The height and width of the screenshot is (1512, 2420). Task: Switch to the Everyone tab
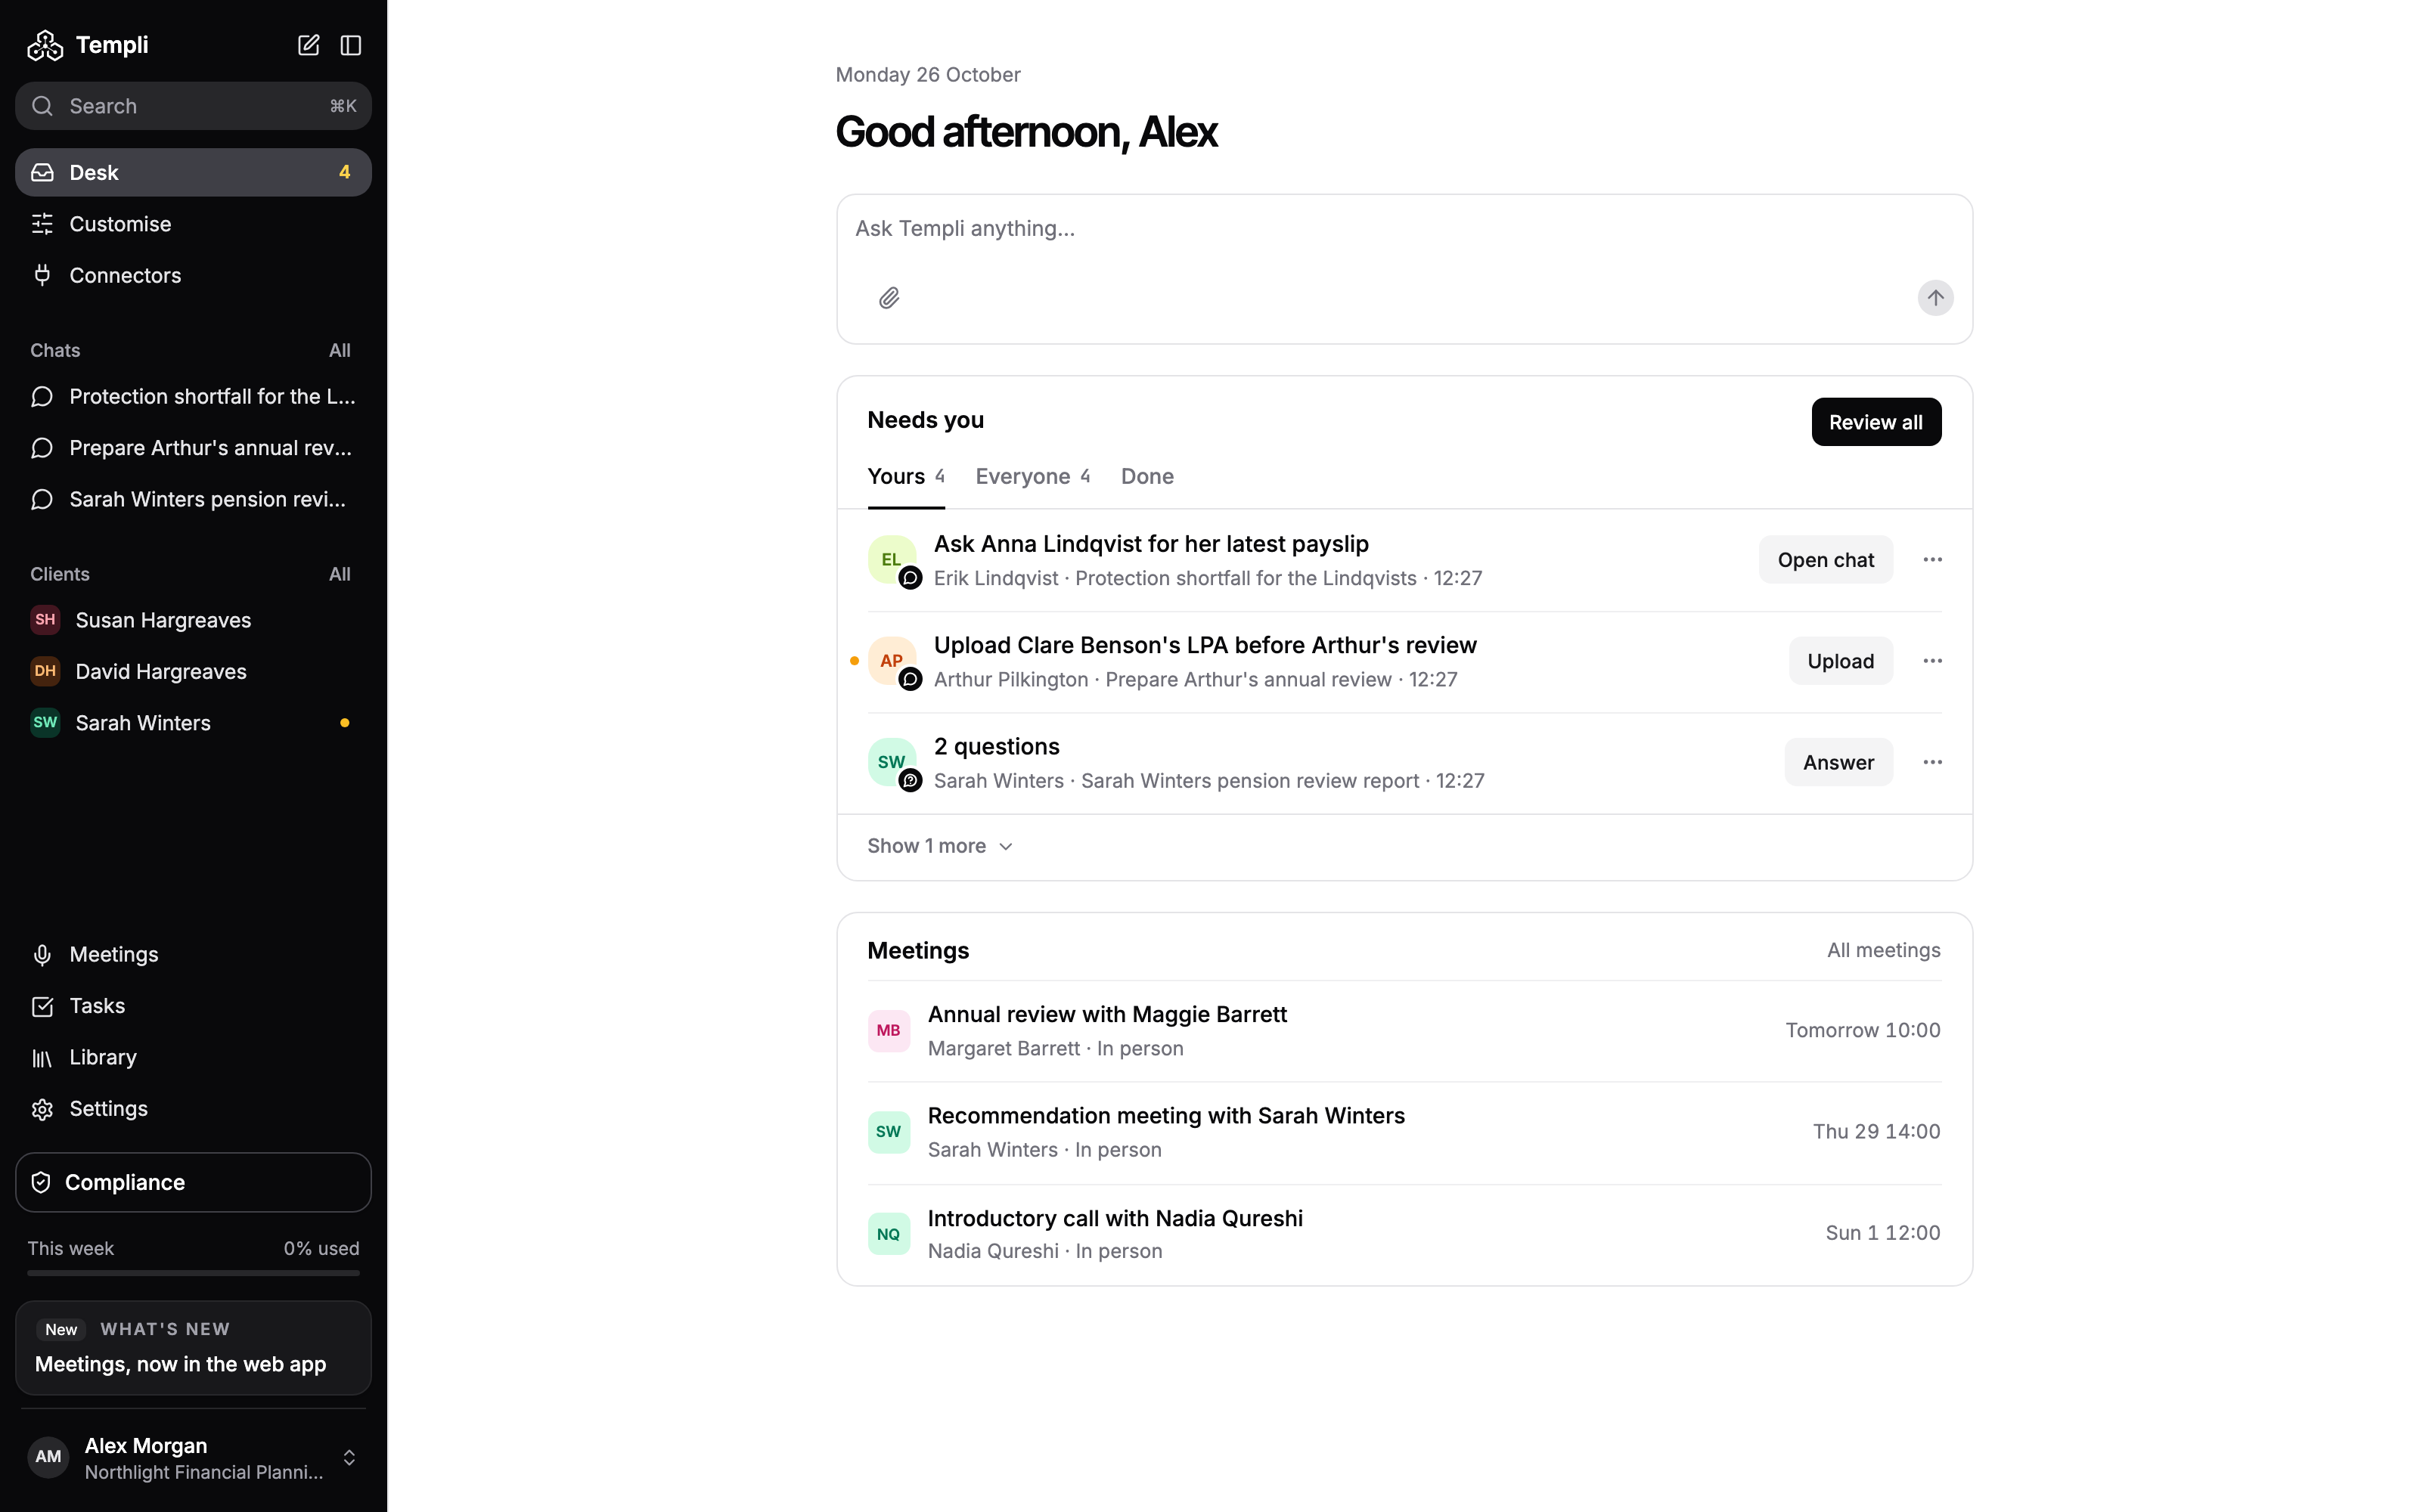pyautogui.click(x=1032, y=477)
